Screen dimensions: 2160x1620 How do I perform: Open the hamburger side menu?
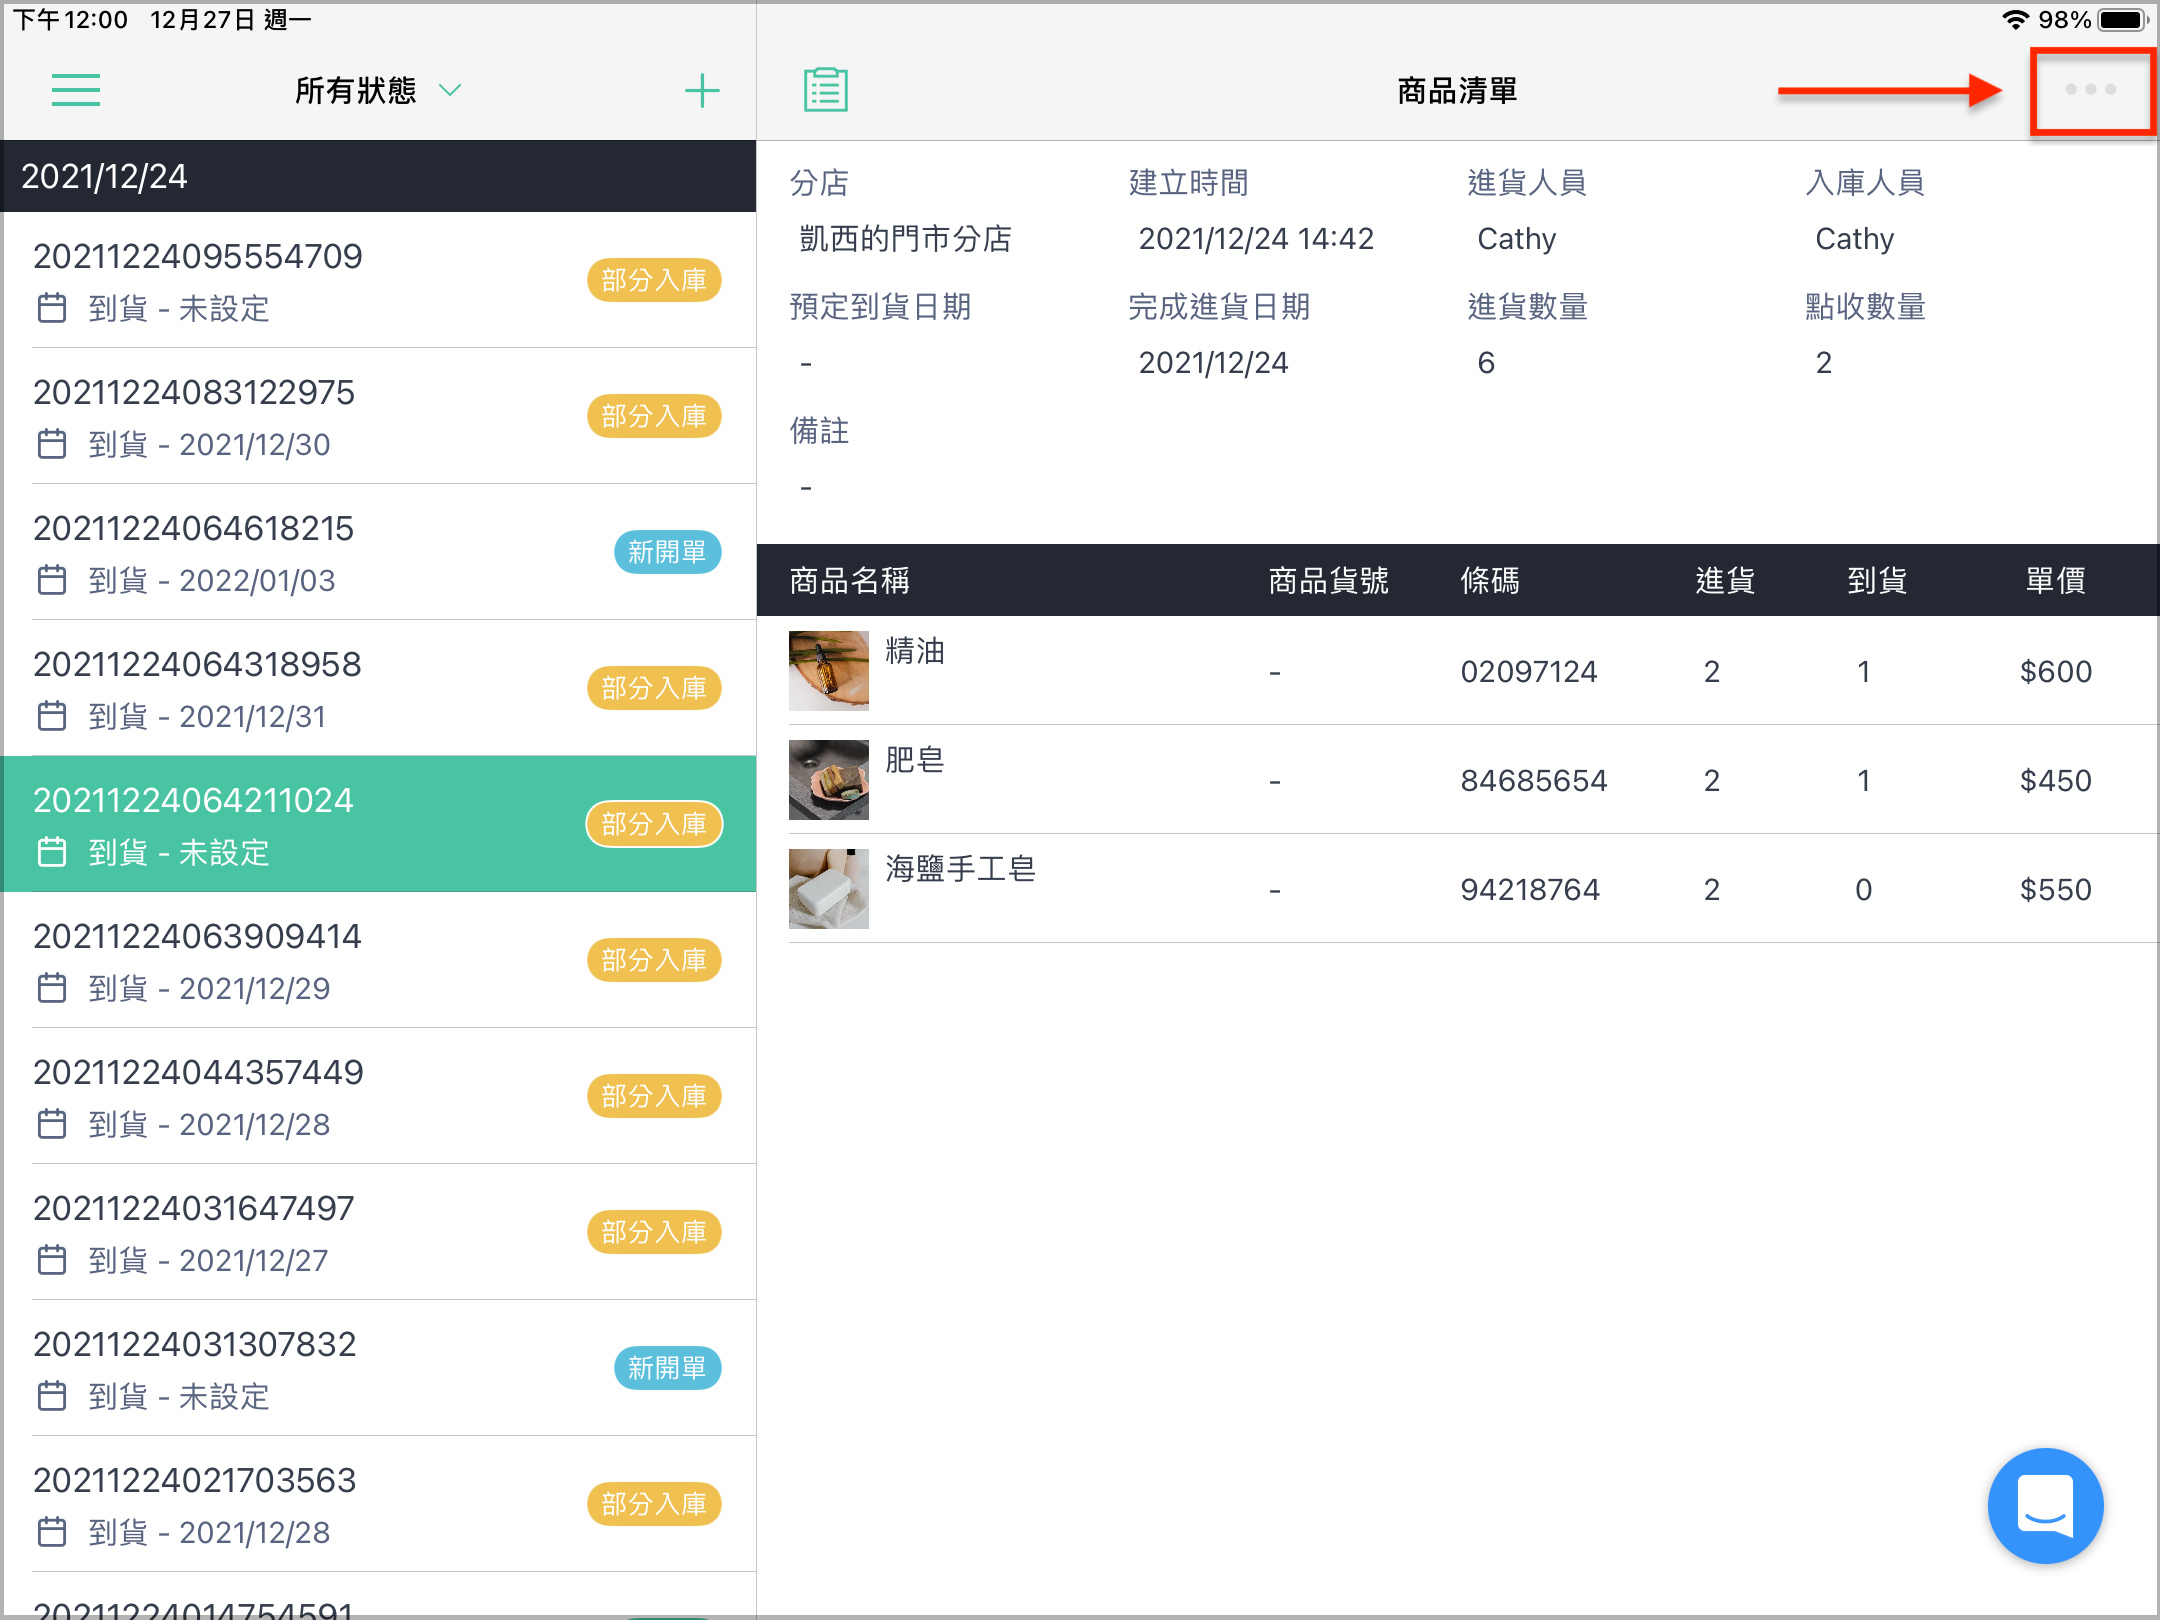pos(76,90)
